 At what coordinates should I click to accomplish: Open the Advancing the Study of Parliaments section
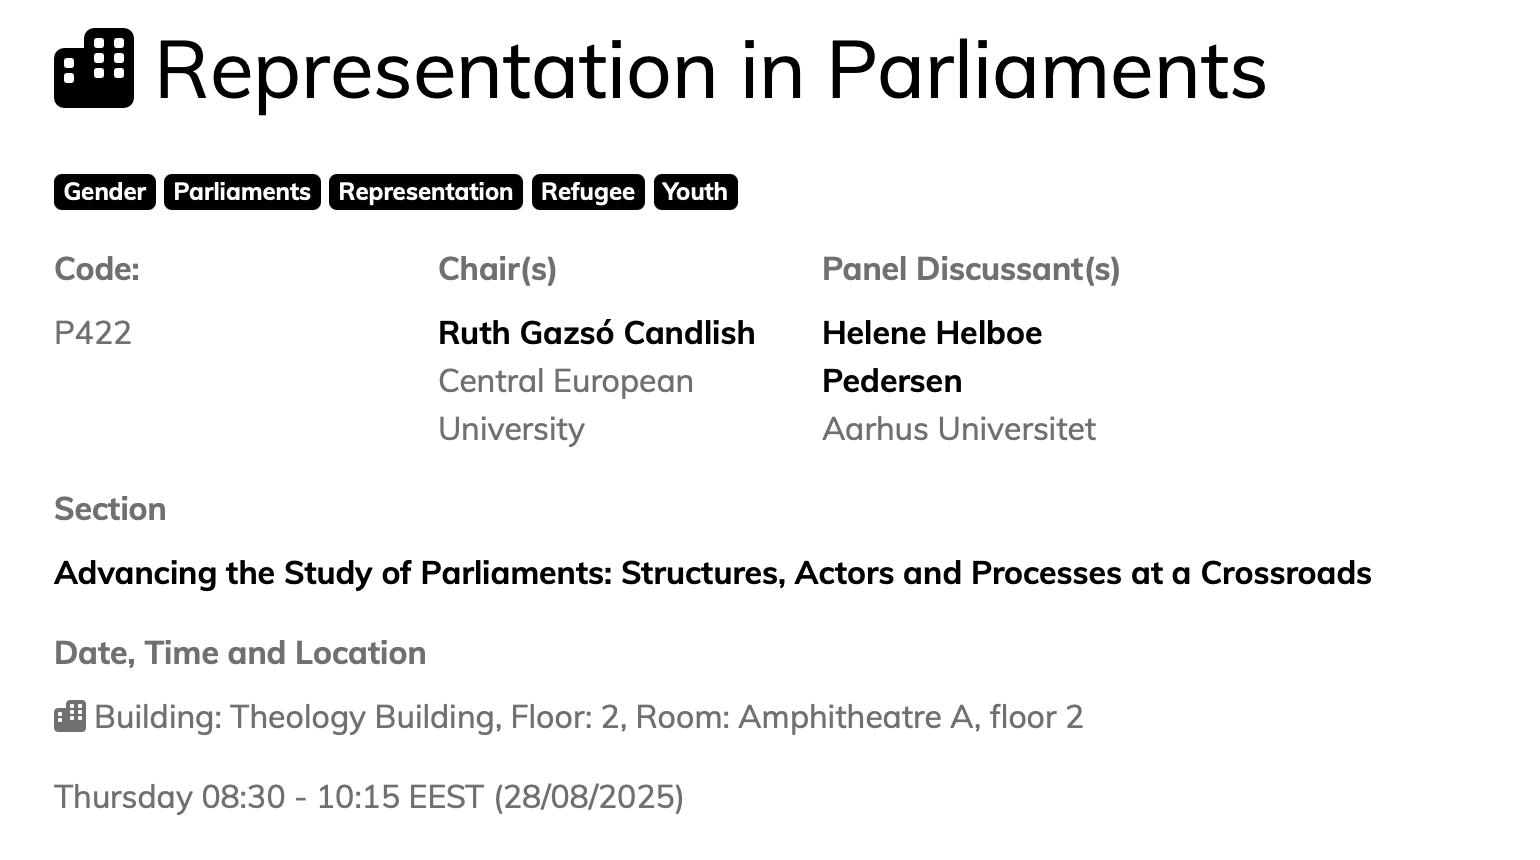[712, 573]
